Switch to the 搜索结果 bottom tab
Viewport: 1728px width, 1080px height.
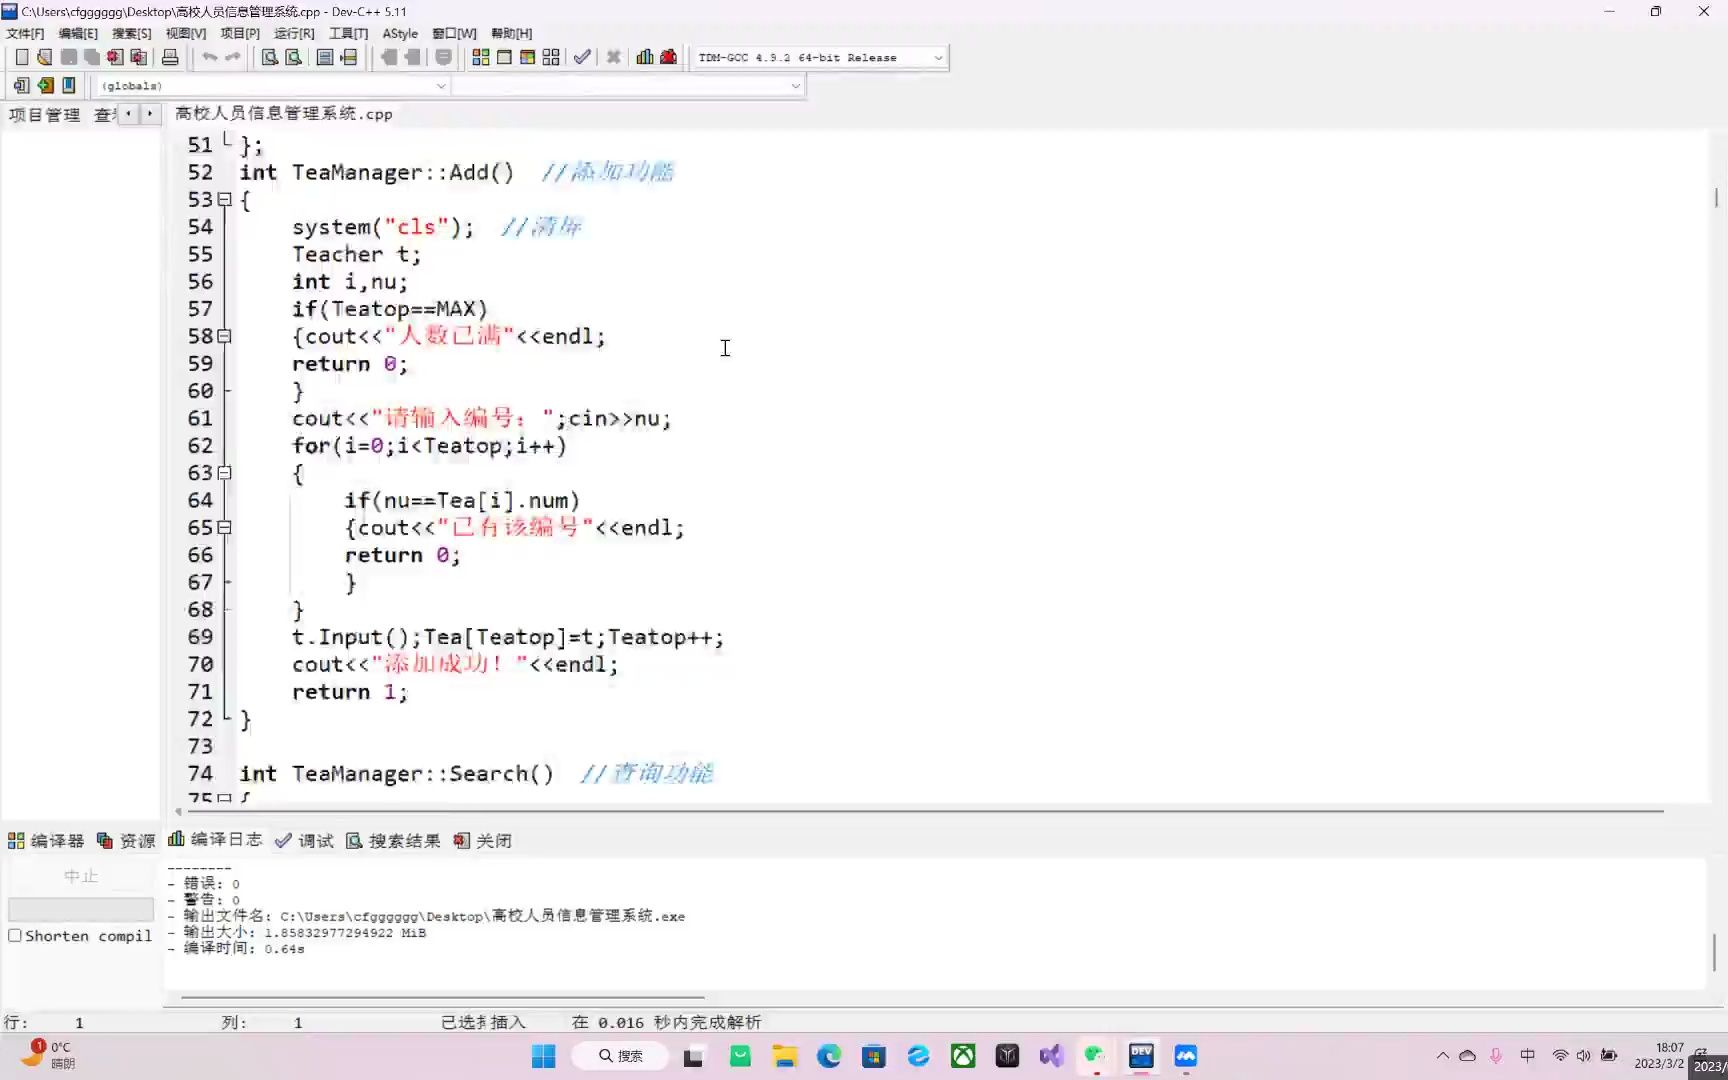click(393, 841)
